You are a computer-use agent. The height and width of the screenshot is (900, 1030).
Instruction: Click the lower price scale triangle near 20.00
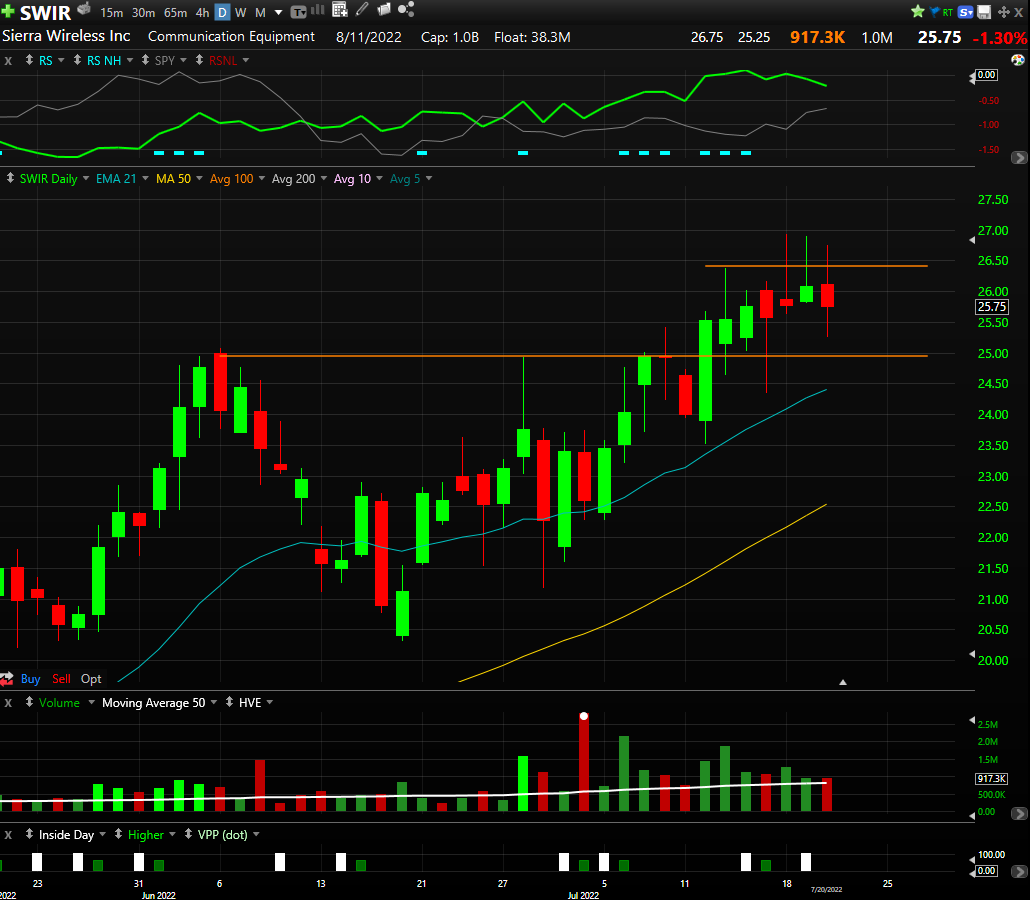pyautogui.click(x=972, y=654)
